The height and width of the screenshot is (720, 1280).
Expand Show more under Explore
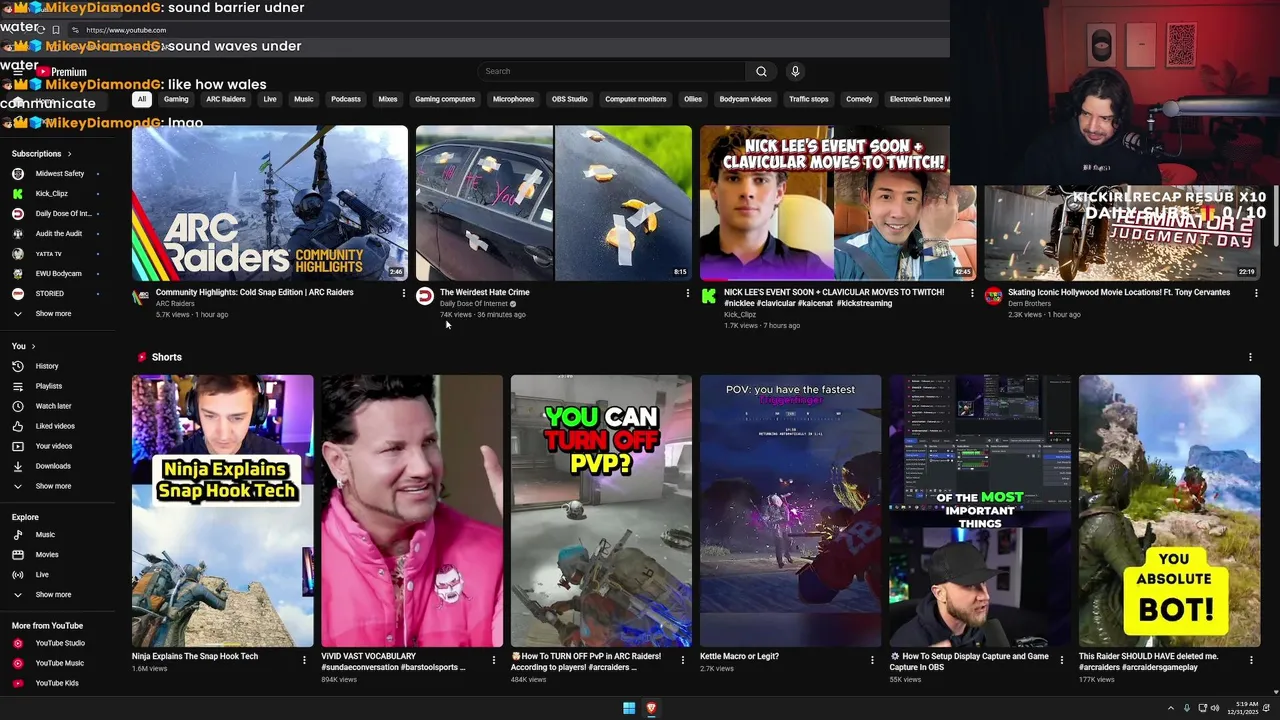[53, 595]
